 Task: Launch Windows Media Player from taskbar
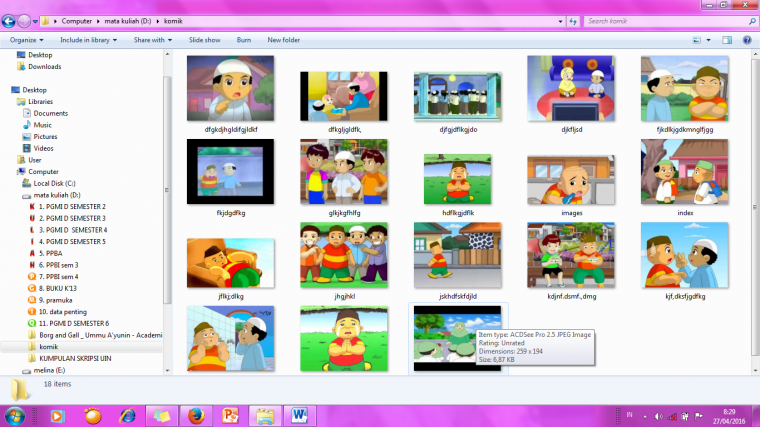(x=57, y=416)
